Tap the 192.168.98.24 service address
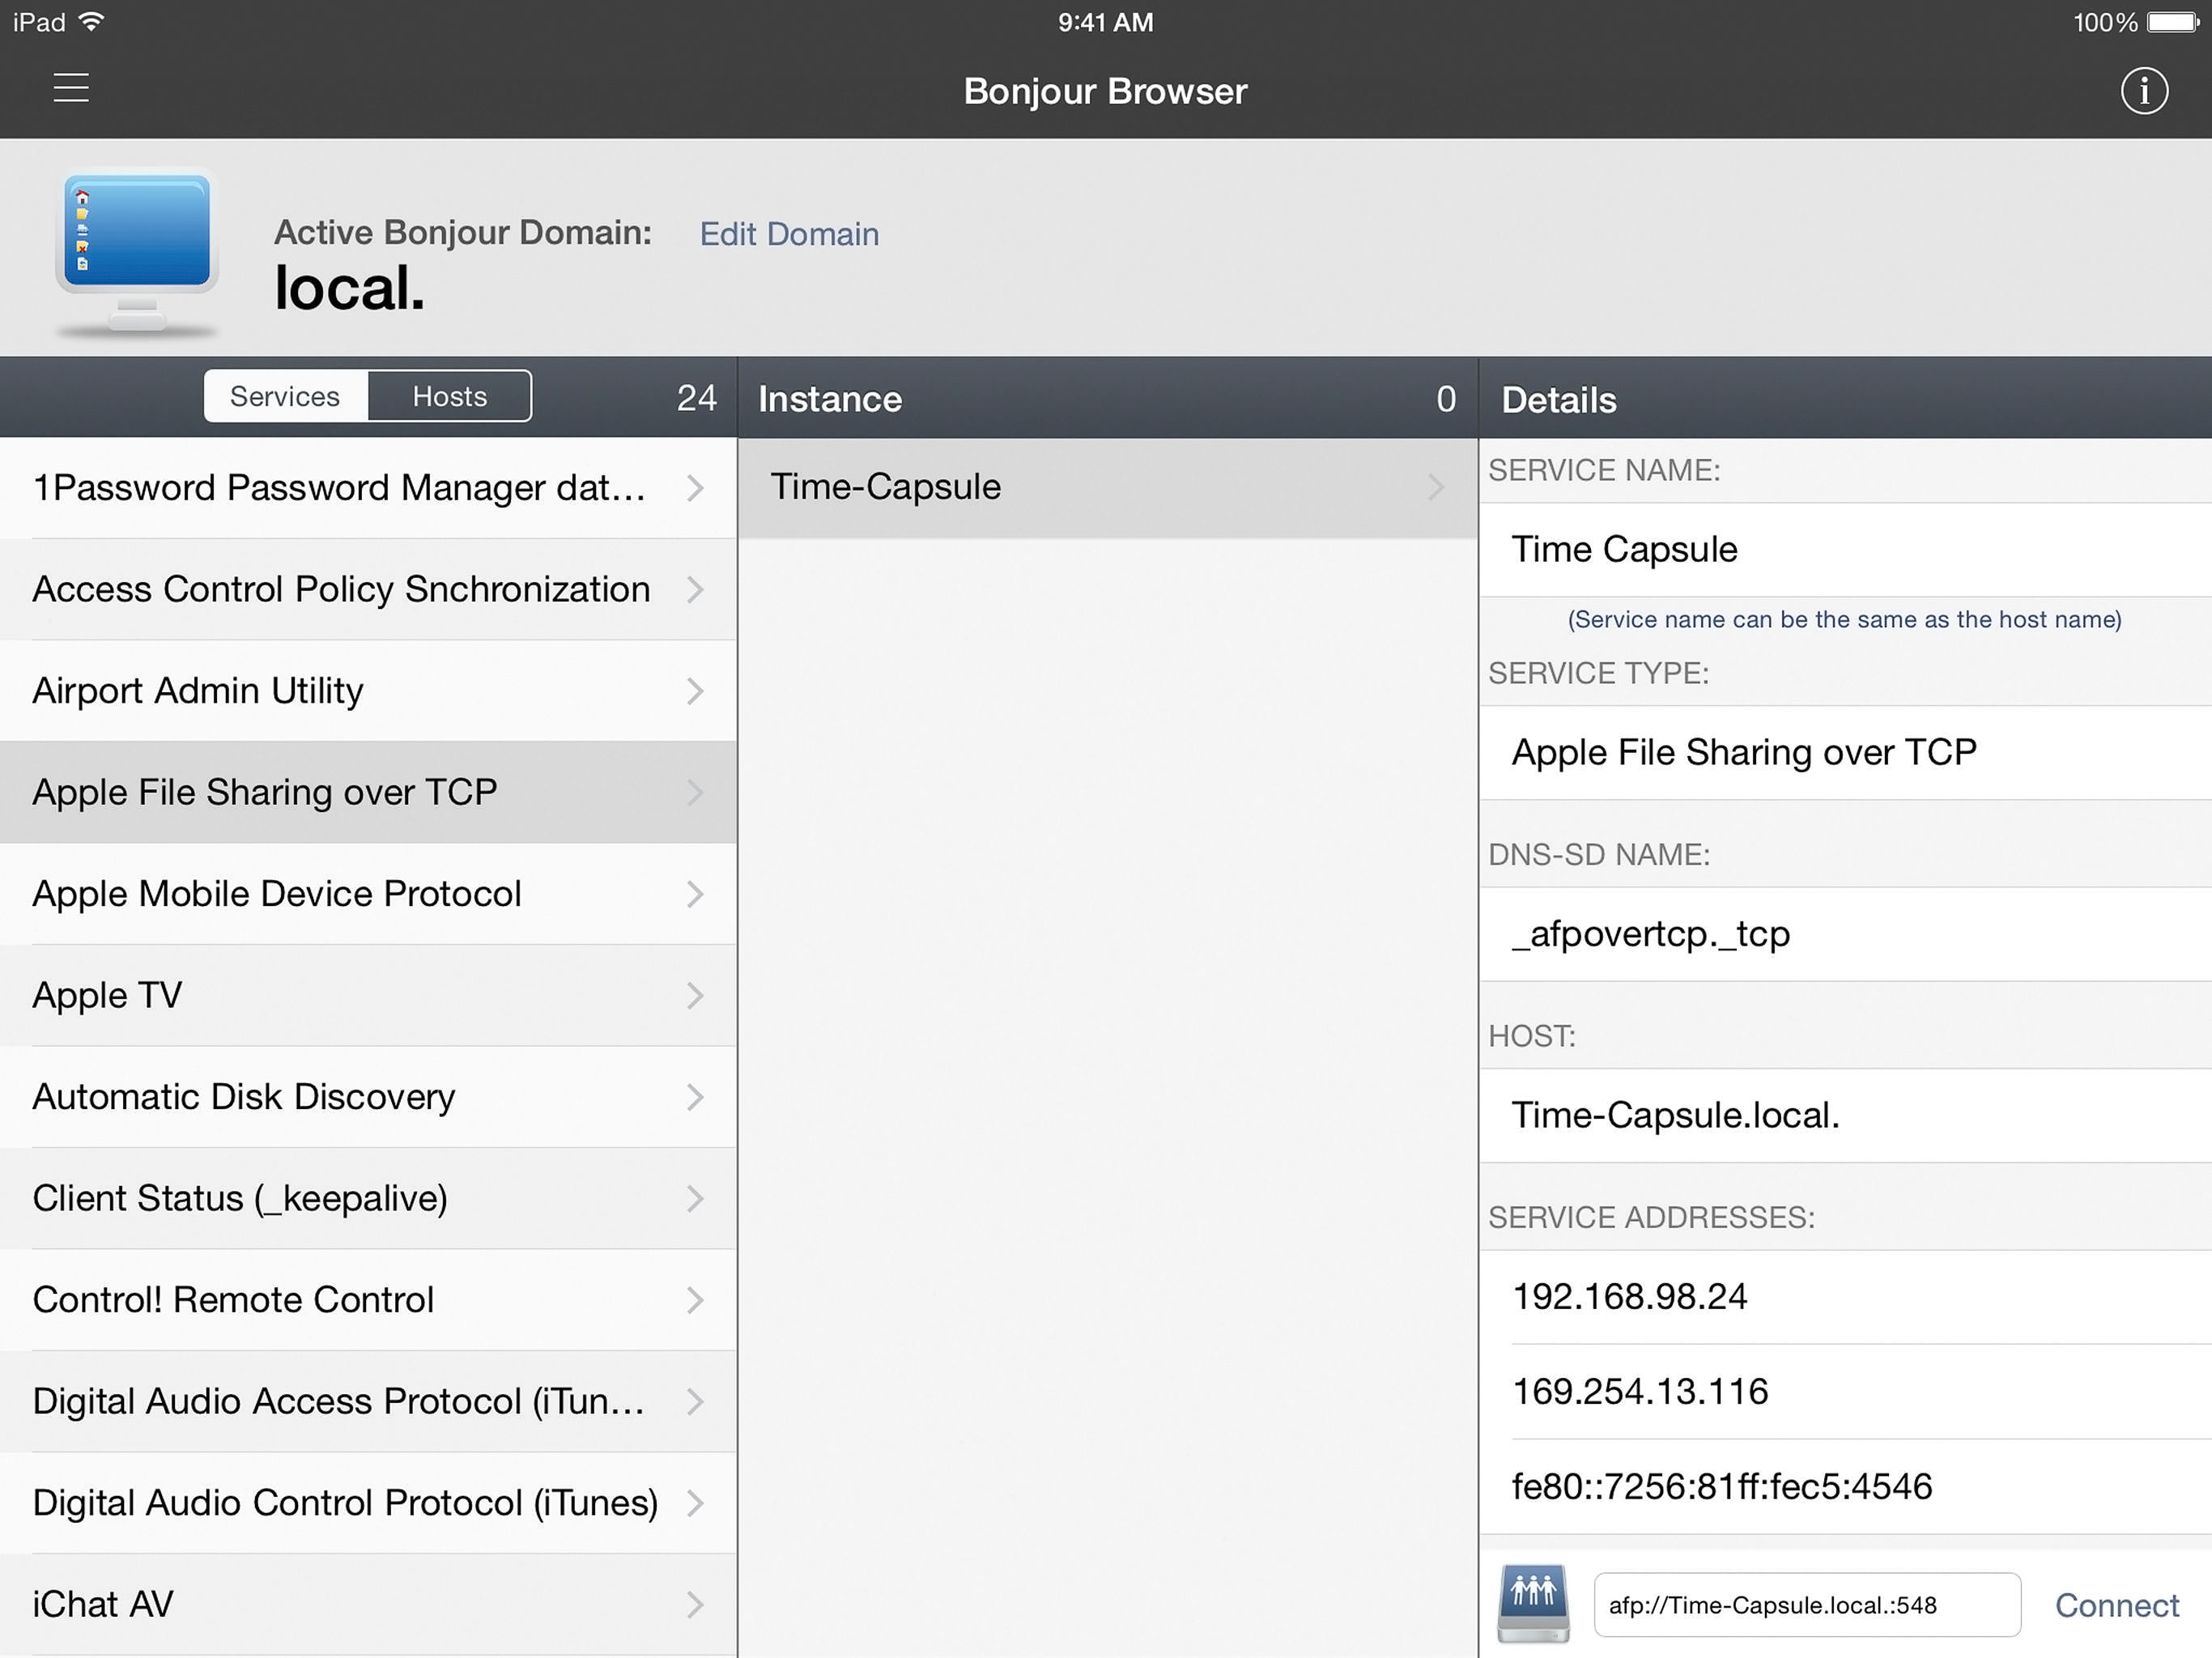 point(1629,1296)
